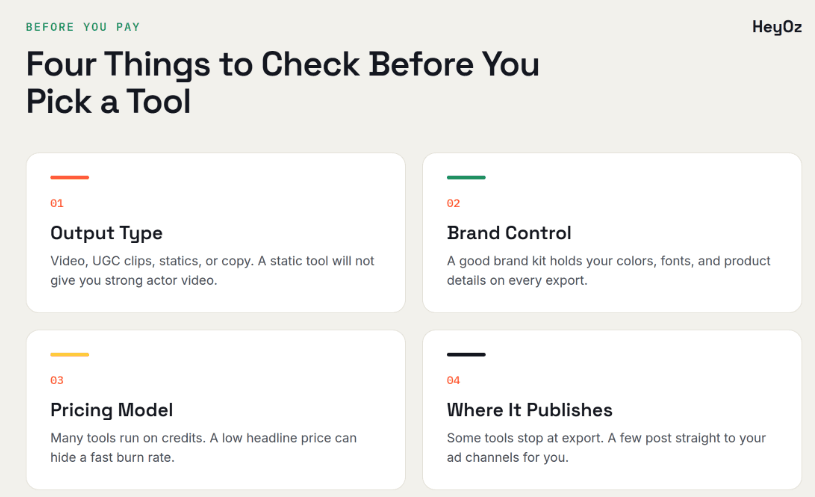This screenshot has height=497, width=815.
Task: Click the ad channels description text
Action: [606, 448]
